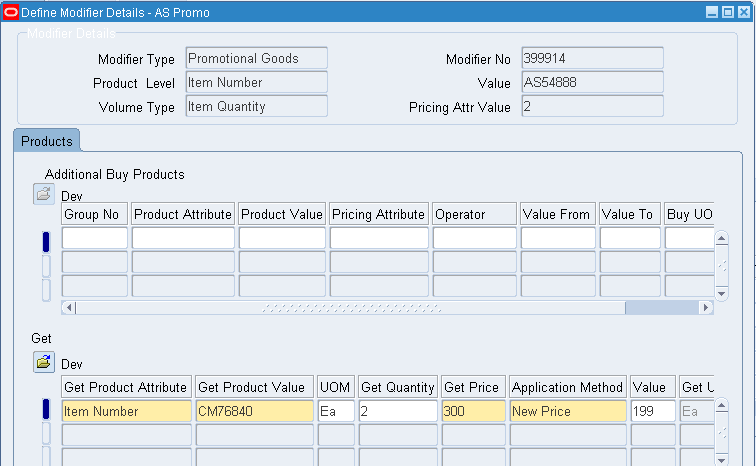Open the Additional Buy Products Dev folder icon
This screenshot has width=756, height=466.
[43, 194]
